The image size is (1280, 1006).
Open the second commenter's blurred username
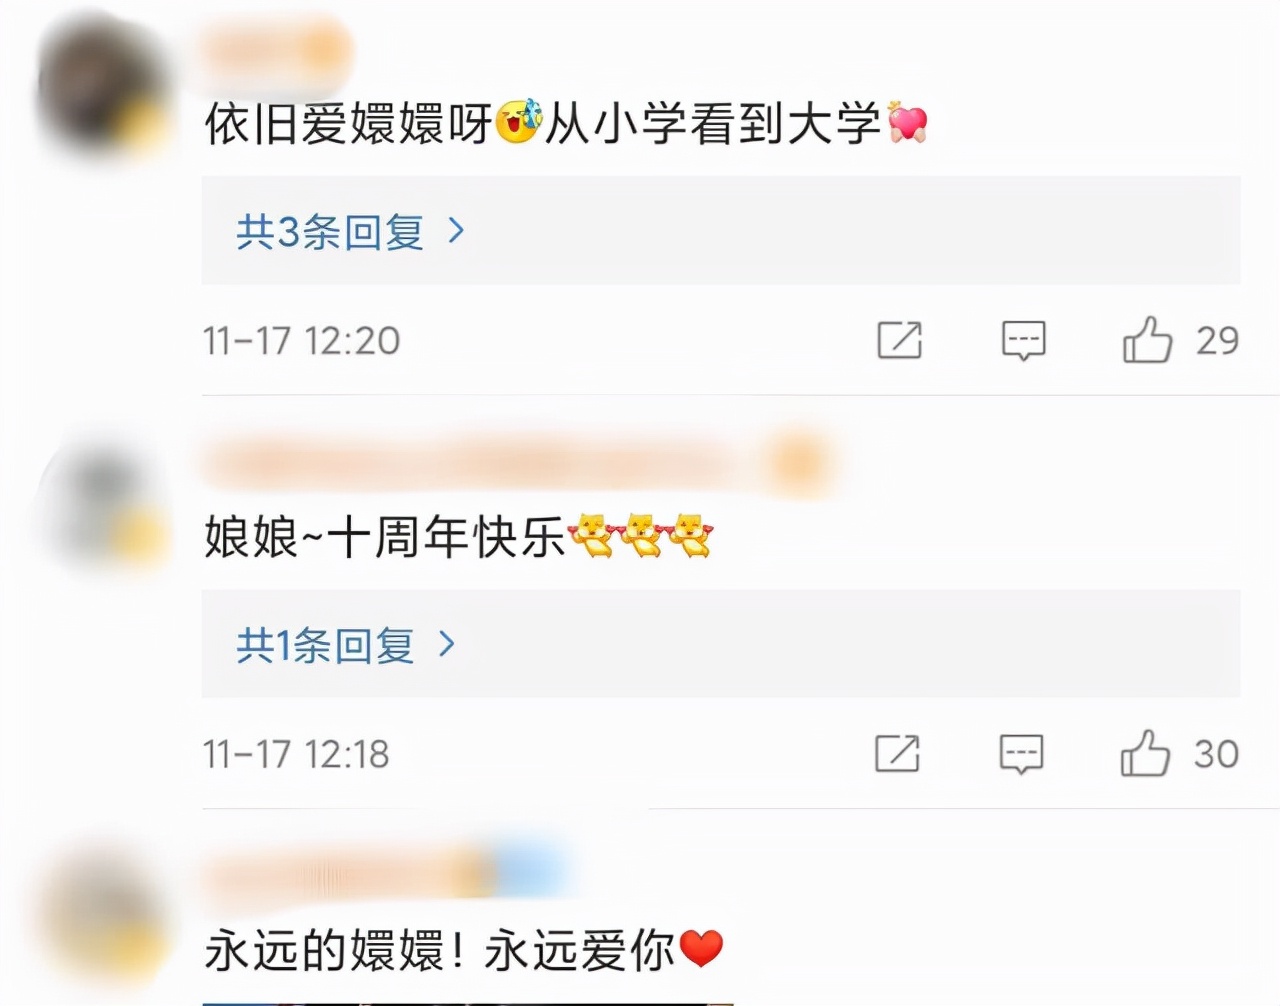click(518, 463)
